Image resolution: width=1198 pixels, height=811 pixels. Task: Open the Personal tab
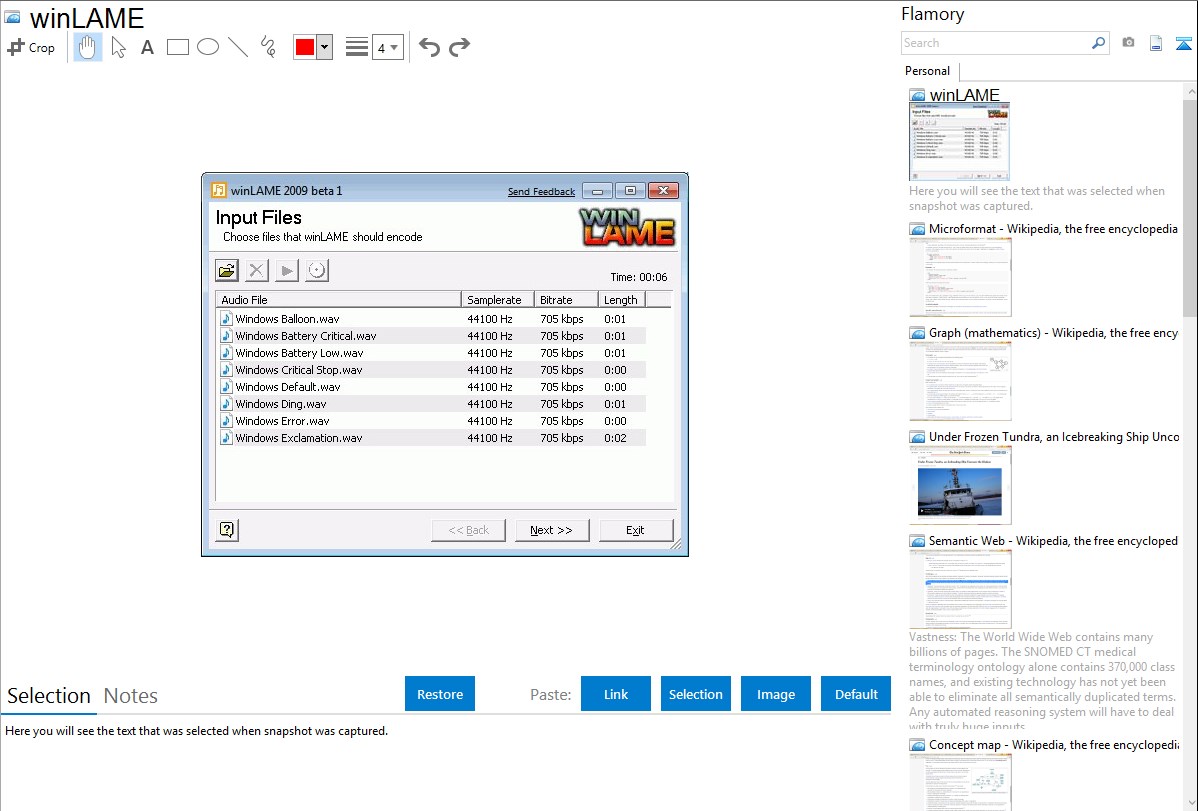(927, 71)
